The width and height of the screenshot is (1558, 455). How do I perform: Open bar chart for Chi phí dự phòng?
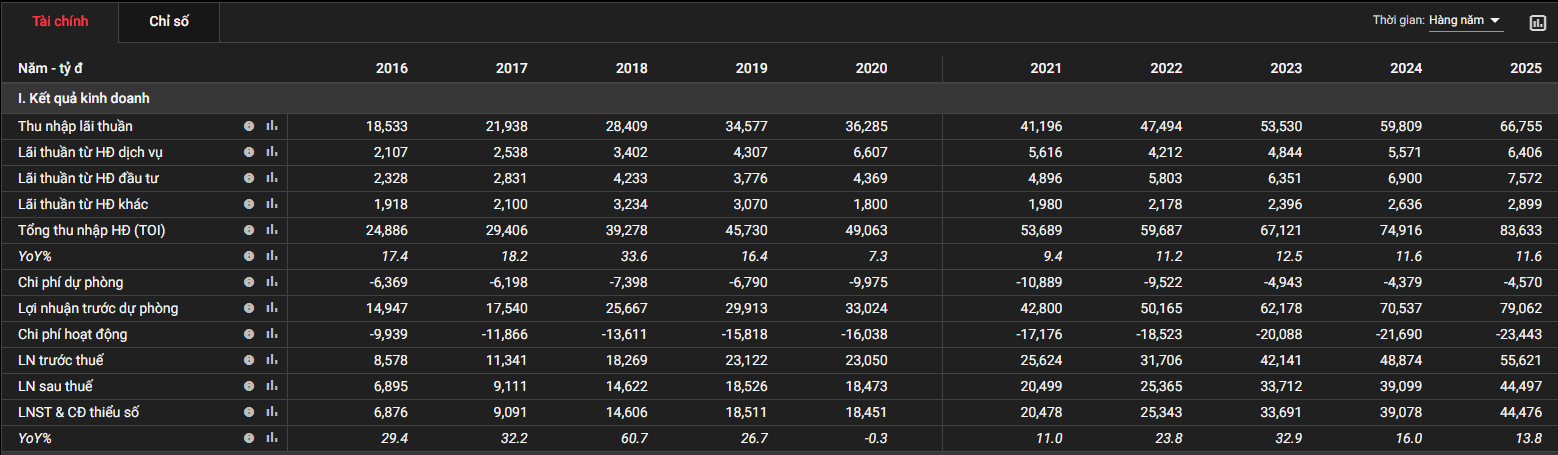271,282
